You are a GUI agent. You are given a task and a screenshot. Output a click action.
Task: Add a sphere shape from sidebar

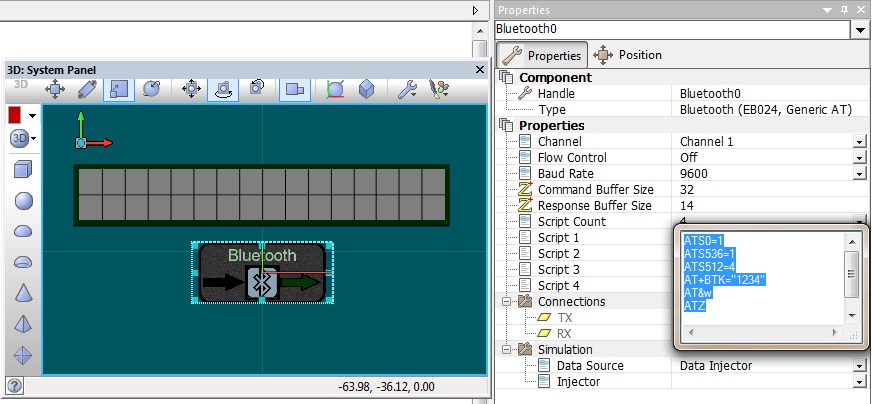(22, 201)
